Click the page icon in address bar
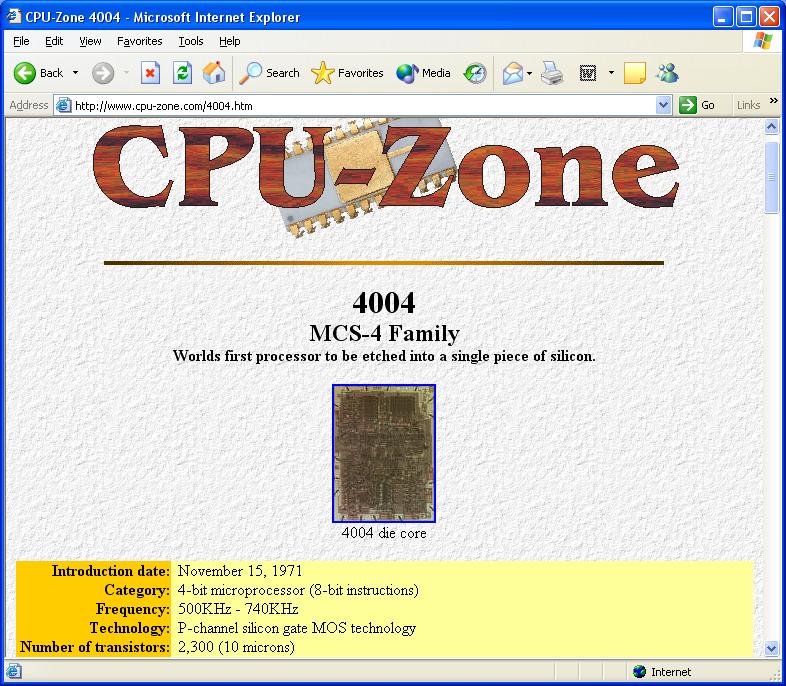This screenshot has width=786, height=686. (64, 105)
